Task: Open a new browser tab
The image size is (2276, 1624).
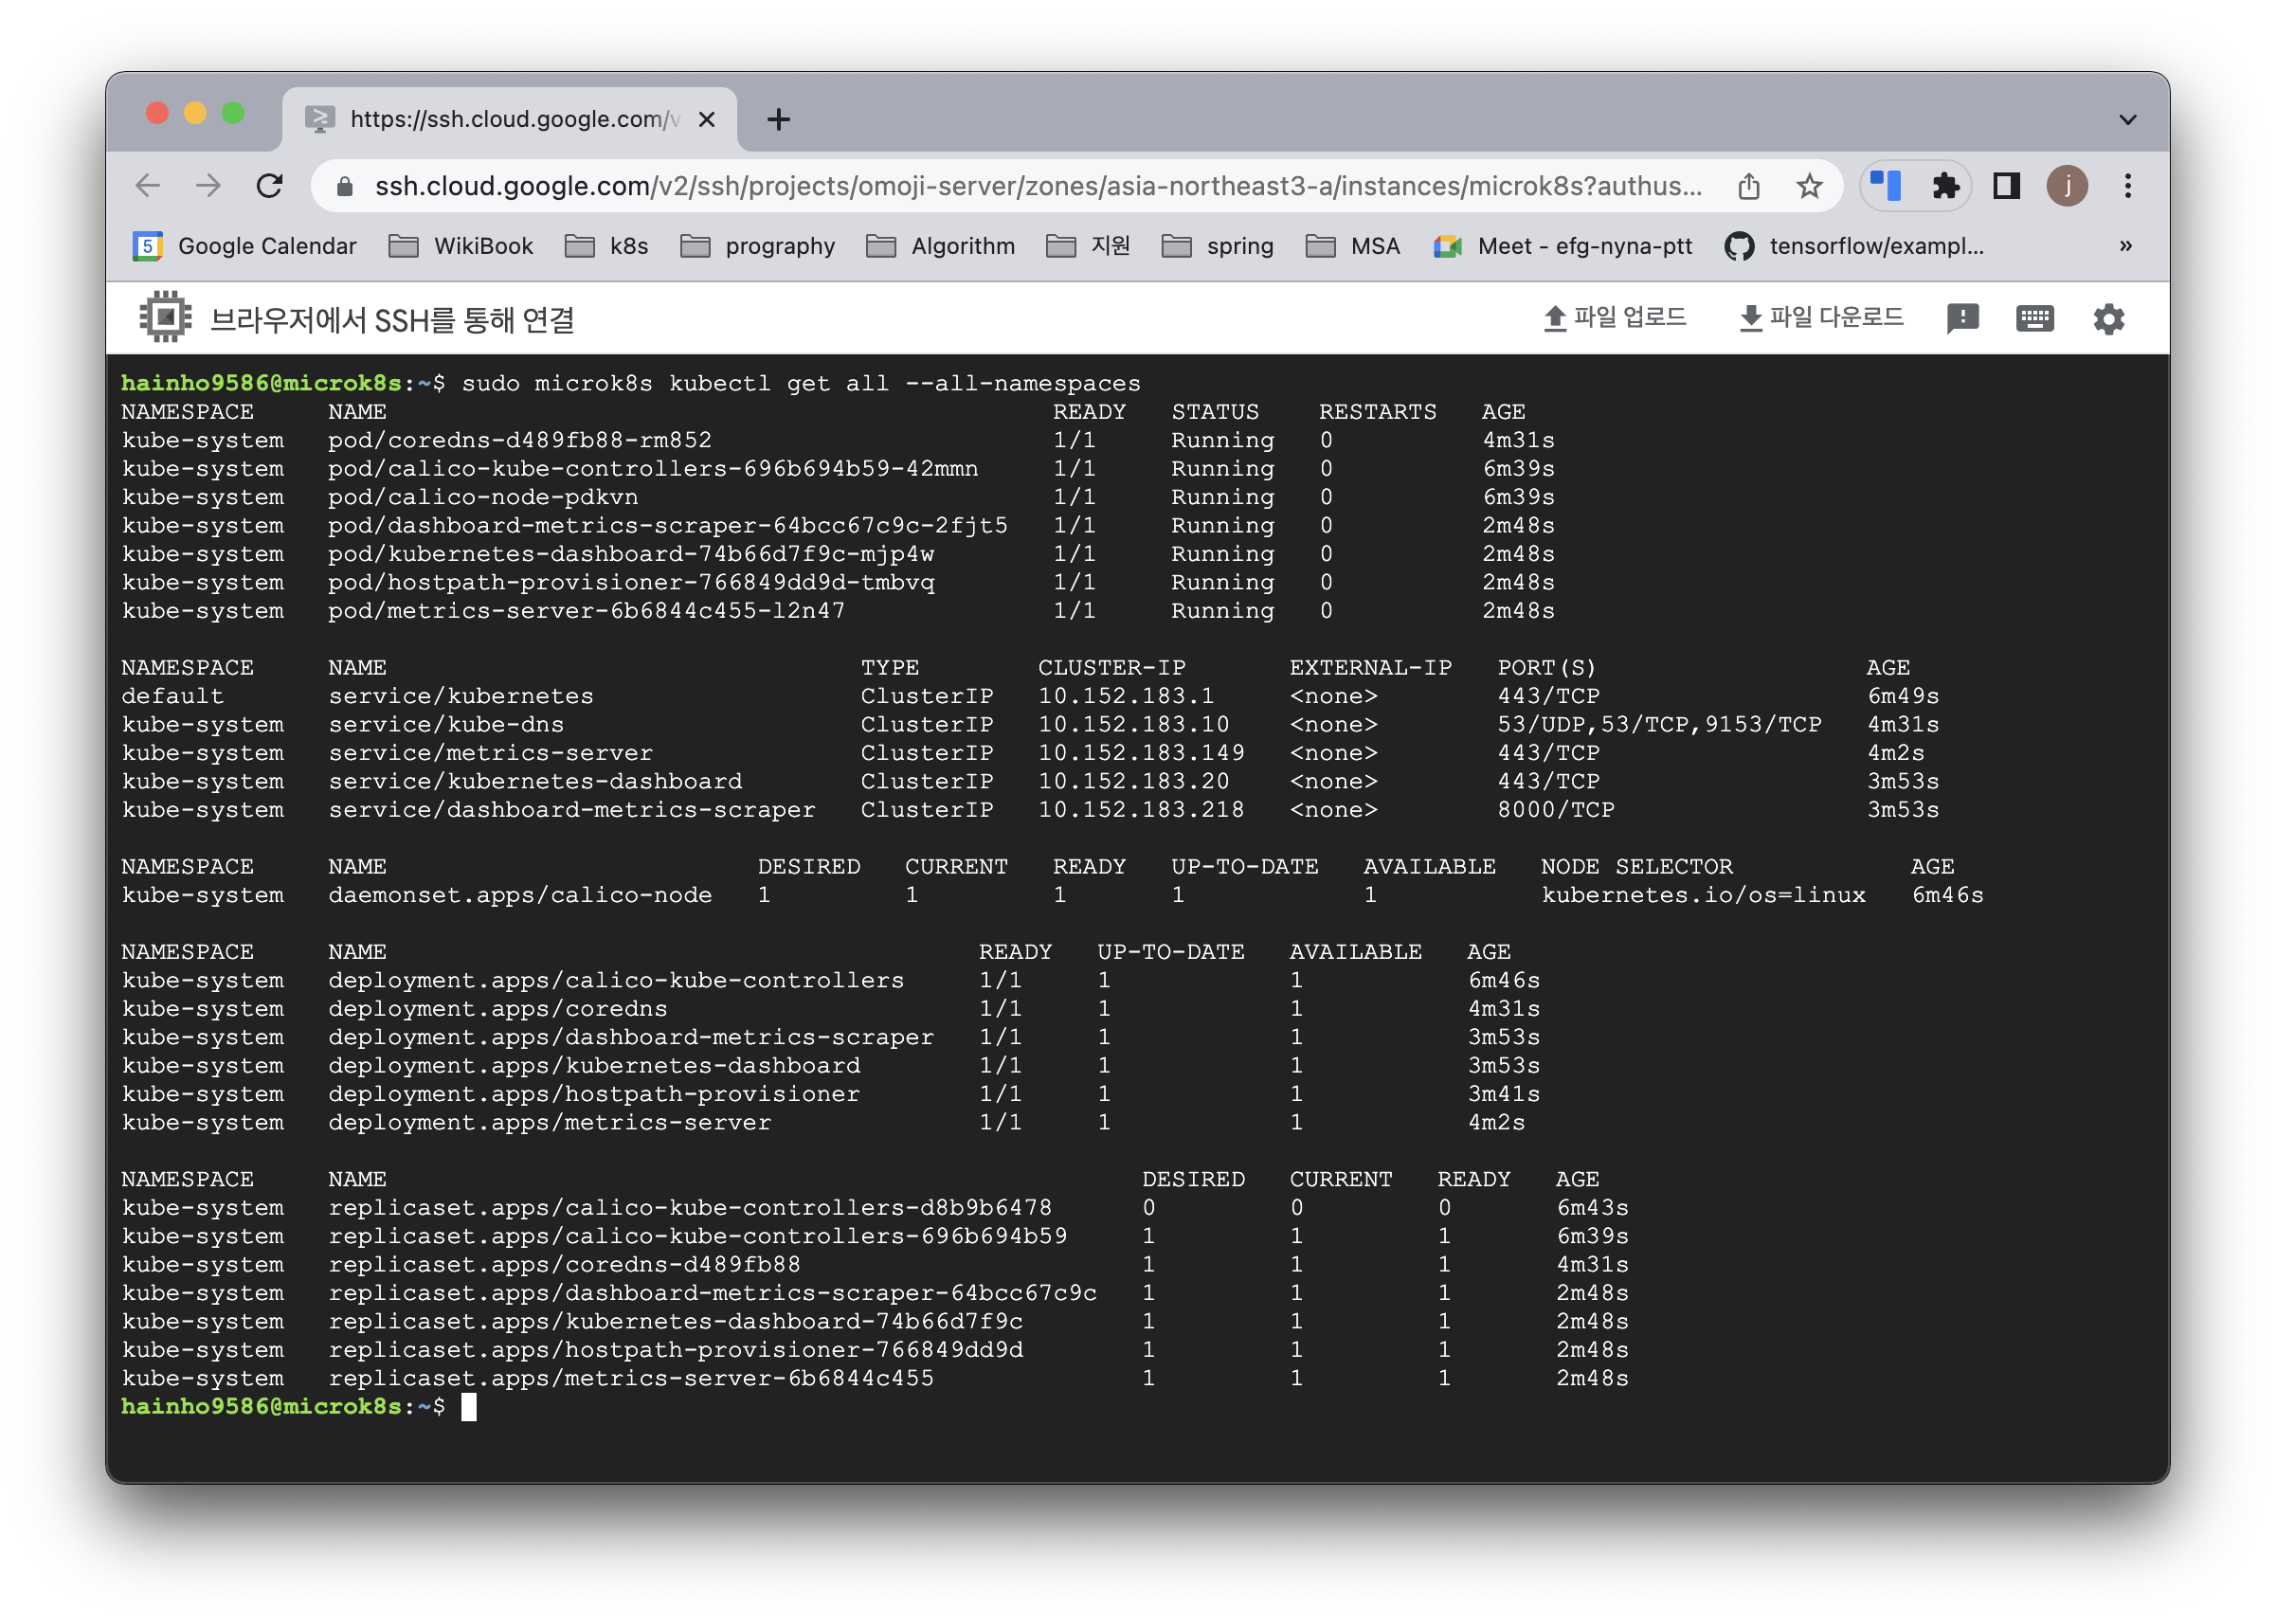Action: [x=778, y=120]
